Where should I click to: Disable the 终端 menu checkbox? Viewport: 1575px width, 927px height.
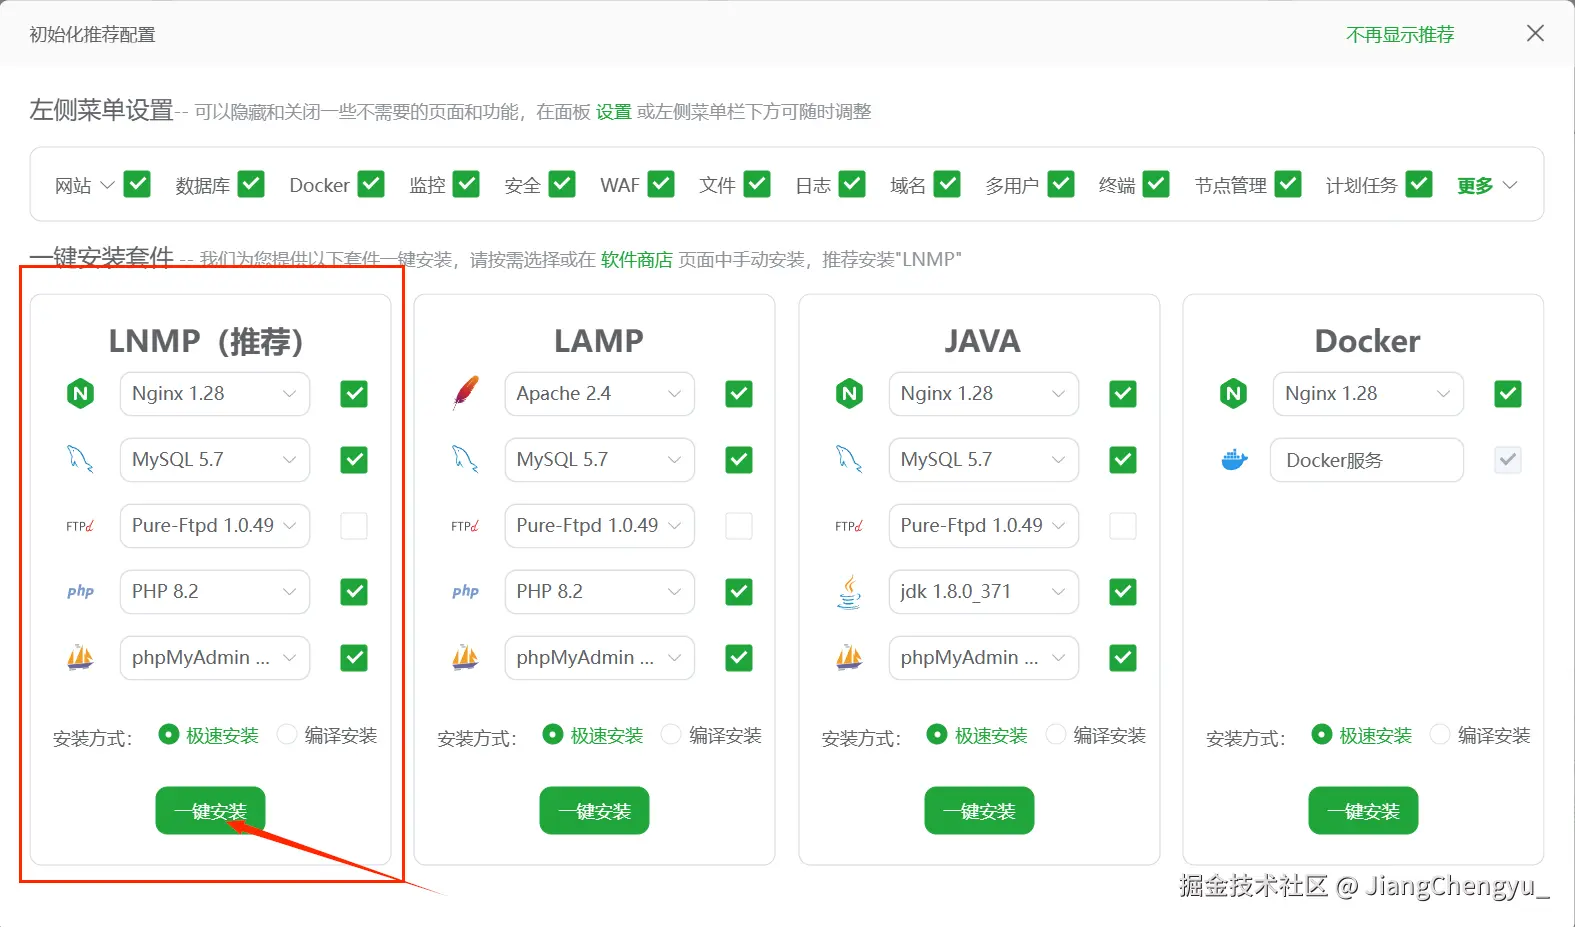[1156, 185]
